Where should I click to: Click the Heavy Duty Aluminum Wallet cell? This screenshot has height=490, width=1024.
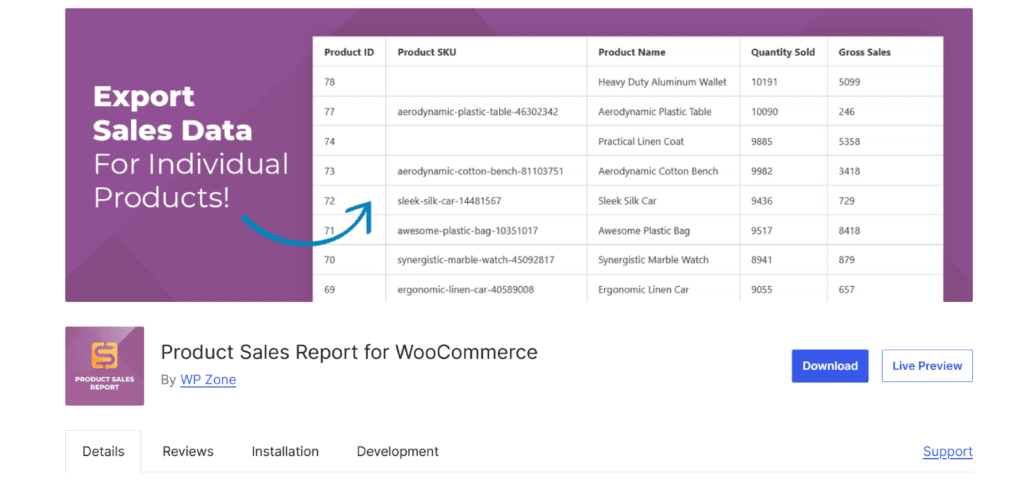point(662,82)
